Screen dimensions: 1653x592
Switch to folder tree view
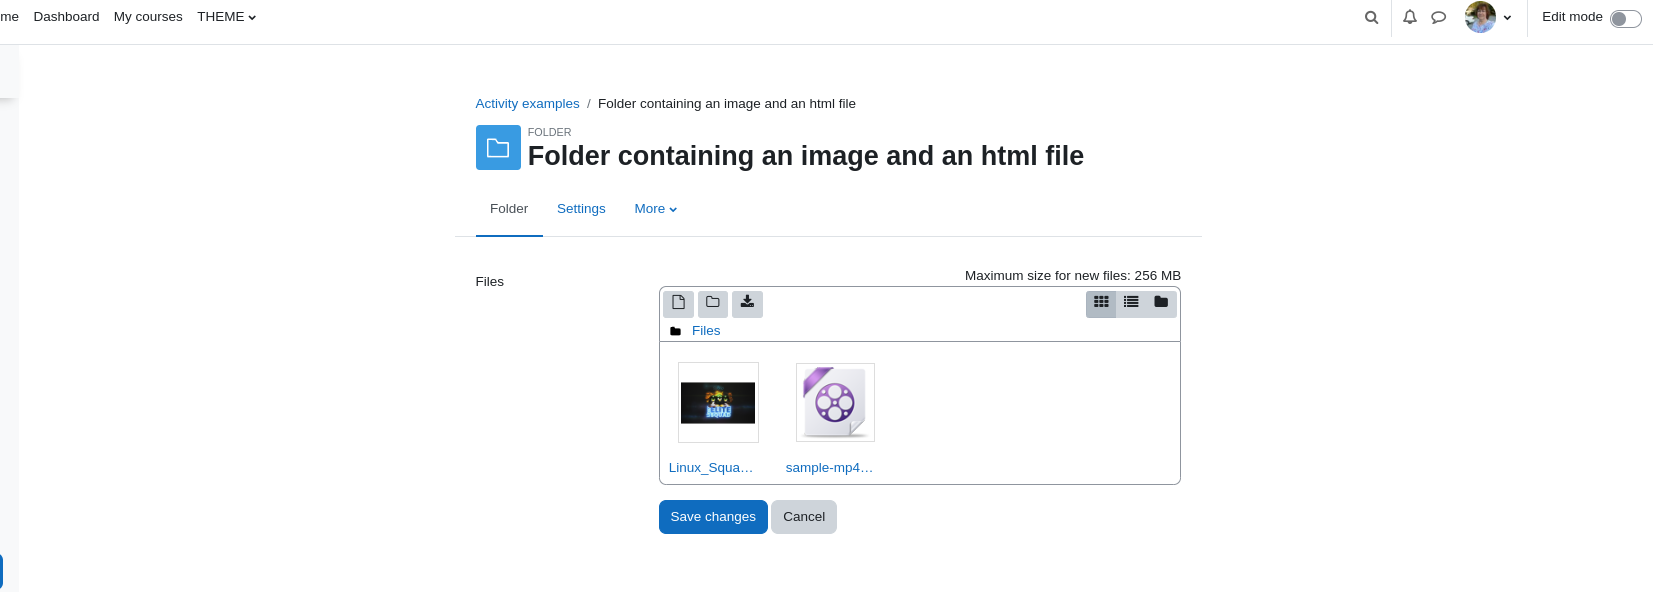click(x=1161, y=303)
